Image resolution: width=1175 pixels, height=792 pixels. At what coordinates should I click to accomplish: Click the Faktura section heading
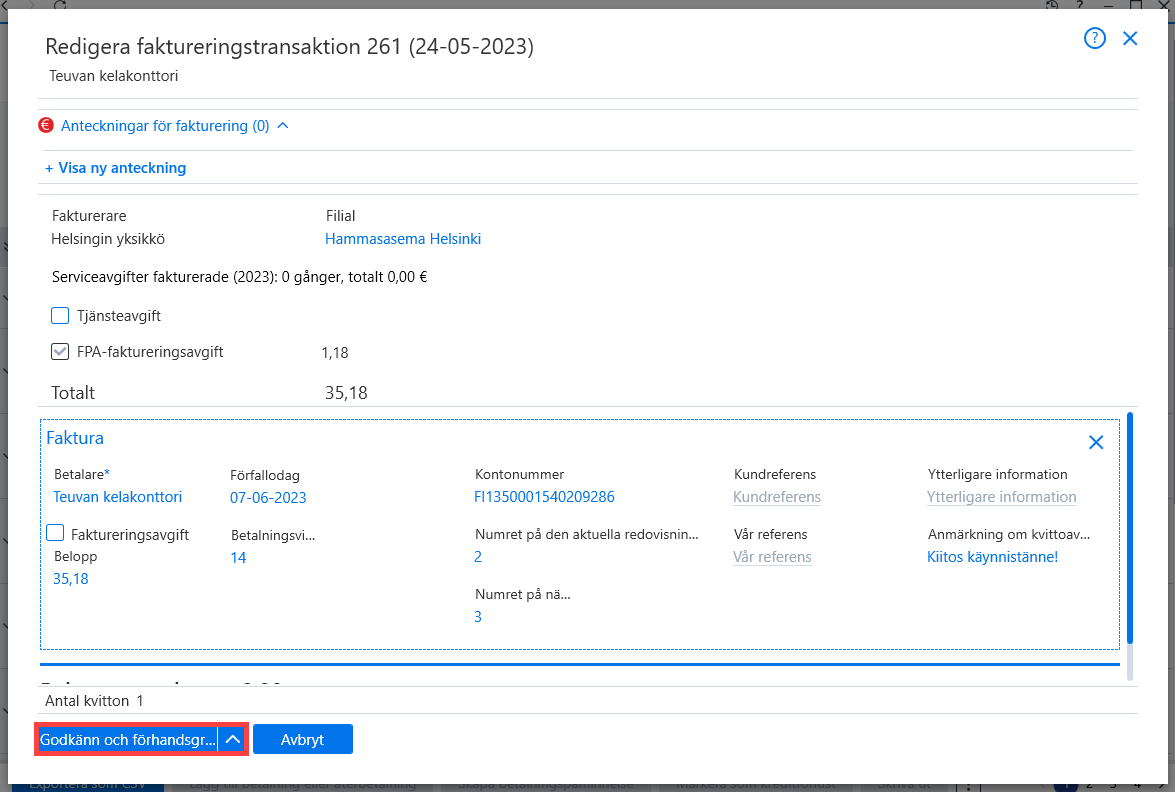pyautogui.click(x=75, y=438)
